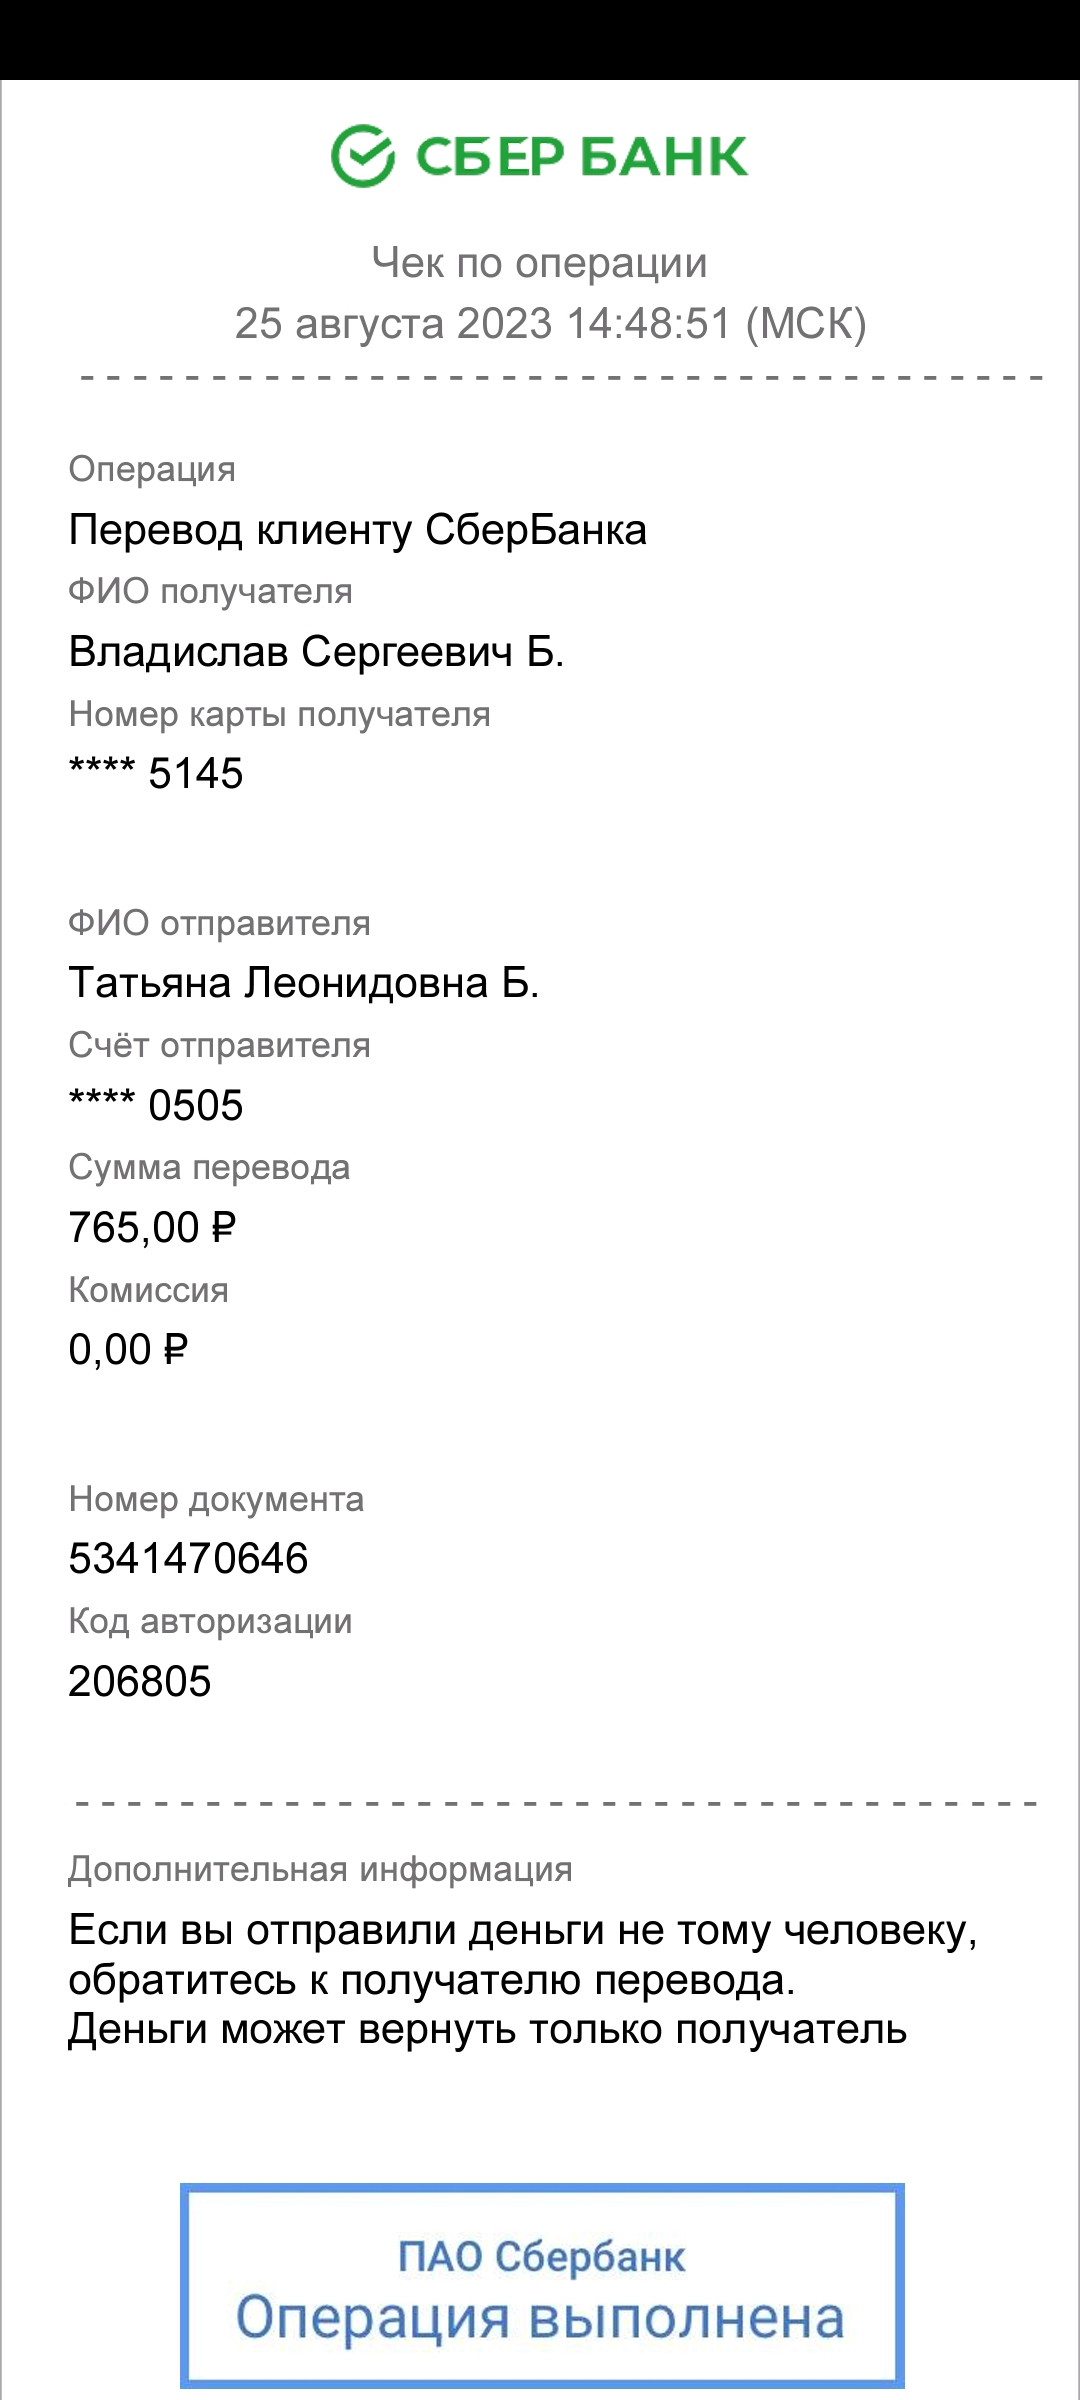Select authorization code 206805
Screen dimensions: 1080x2400
point(140,1681)
